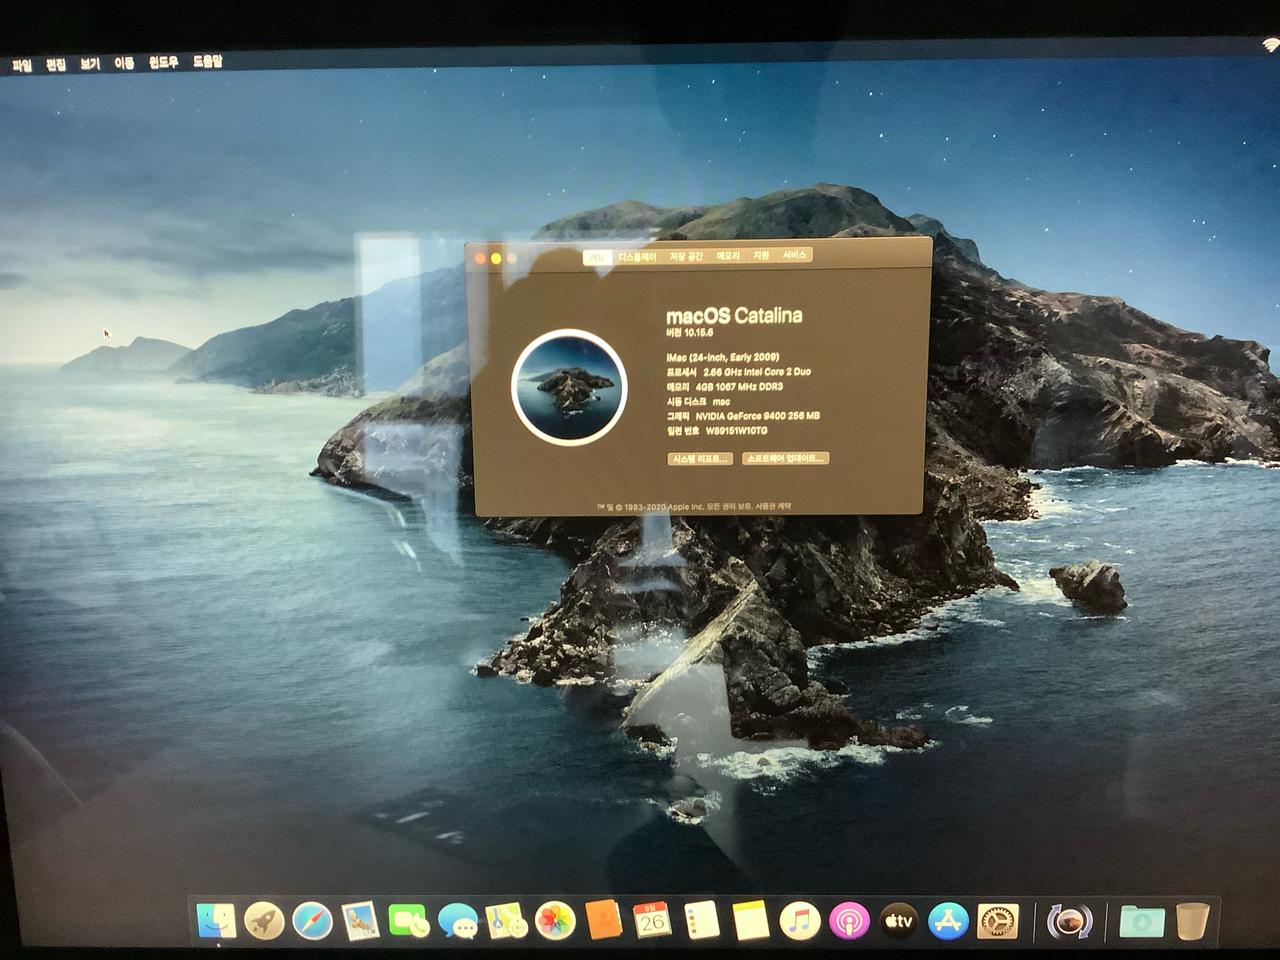
Task: Click the 시스템 리포트... button
Action: pos(699,459)
